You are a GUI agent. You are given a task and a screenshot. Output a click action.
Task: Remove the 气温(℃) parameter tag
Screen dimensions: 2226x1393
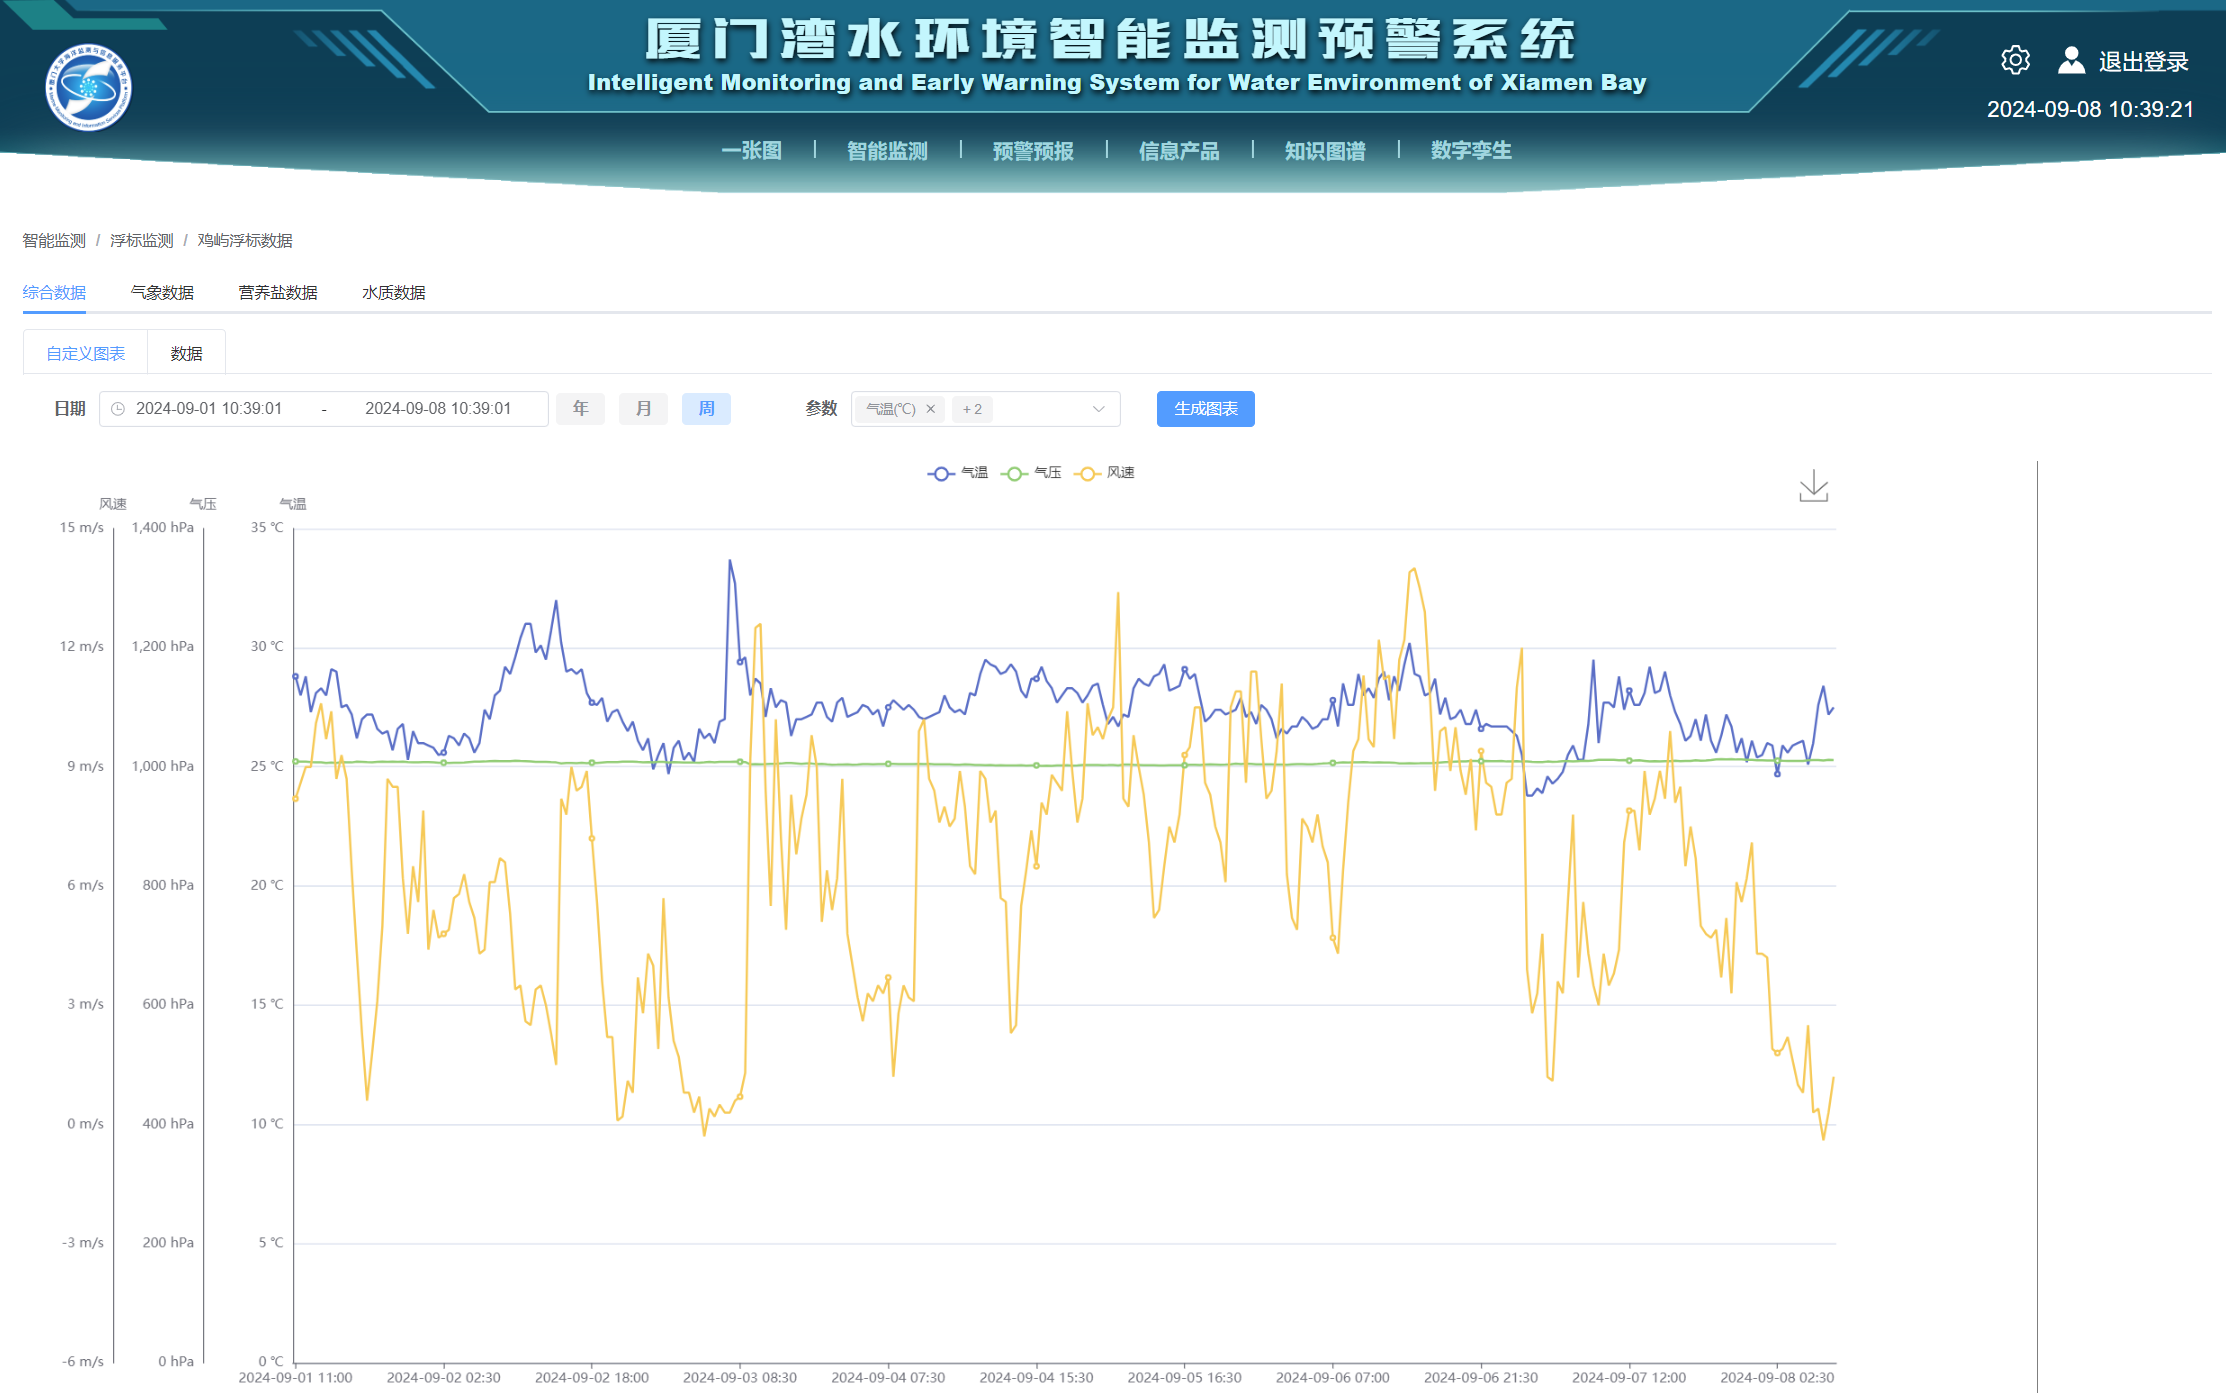930,409
